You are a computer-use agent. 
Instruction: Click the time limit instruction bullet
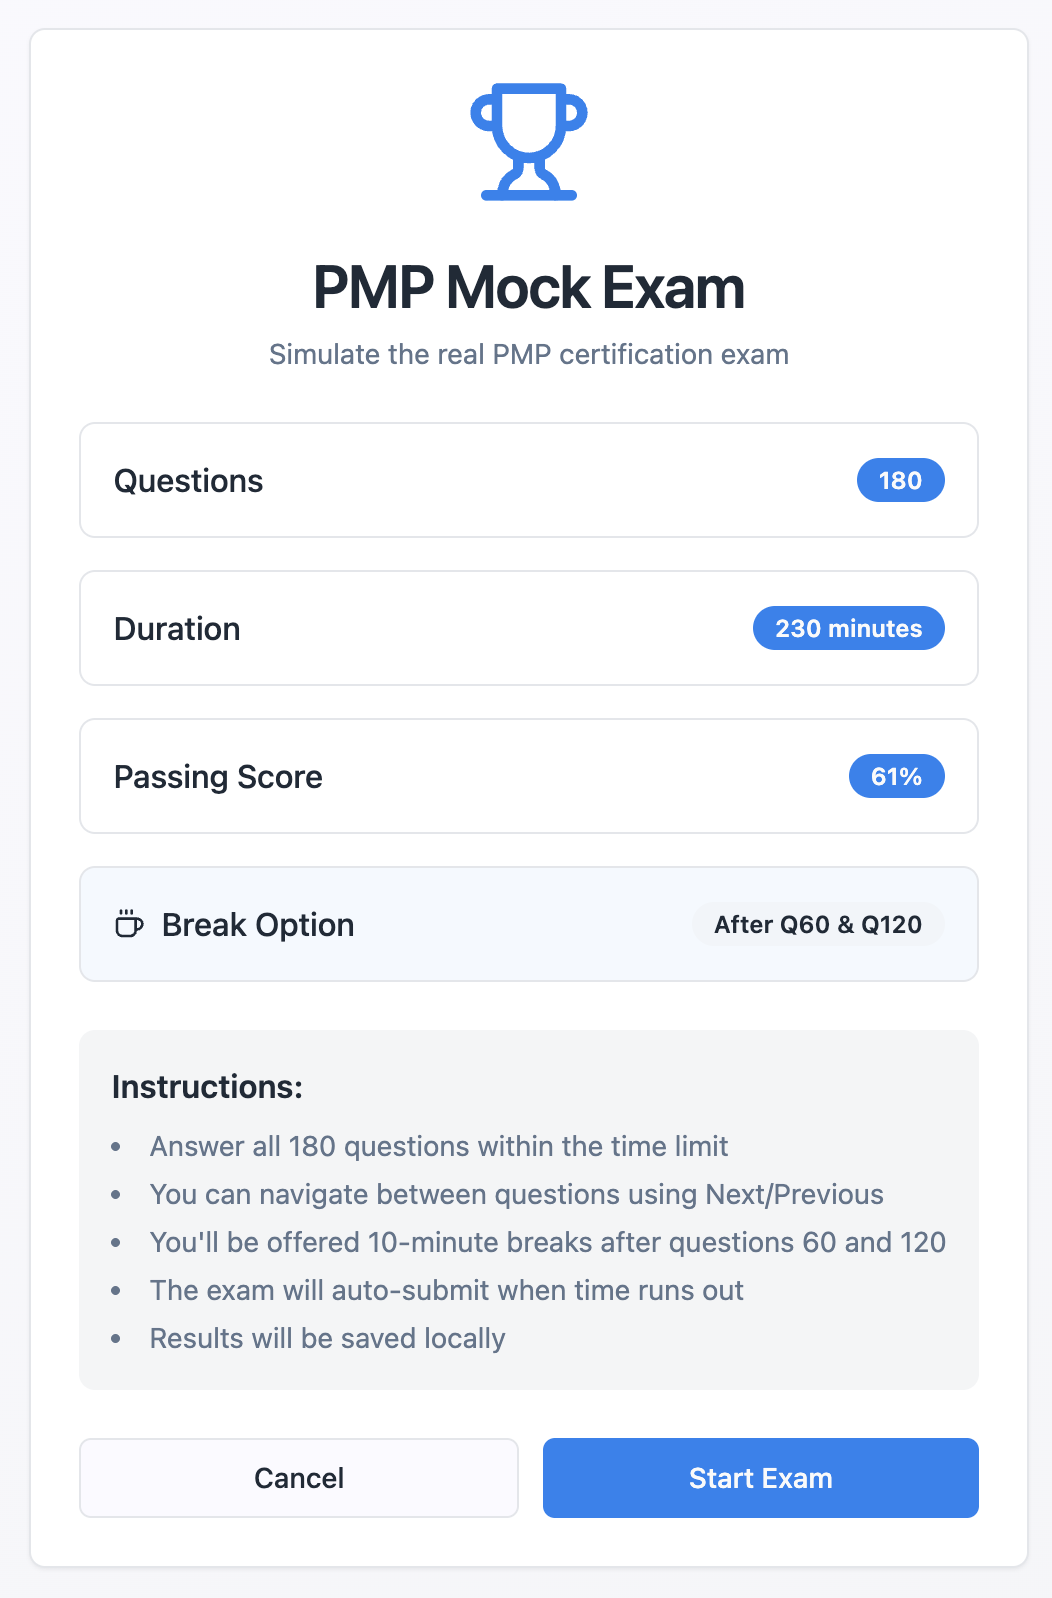[439, 1146]
